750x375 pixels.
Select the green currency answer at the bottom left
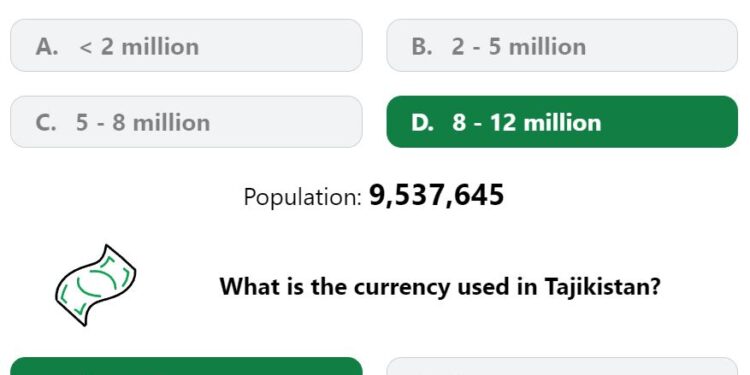[186, 366]
